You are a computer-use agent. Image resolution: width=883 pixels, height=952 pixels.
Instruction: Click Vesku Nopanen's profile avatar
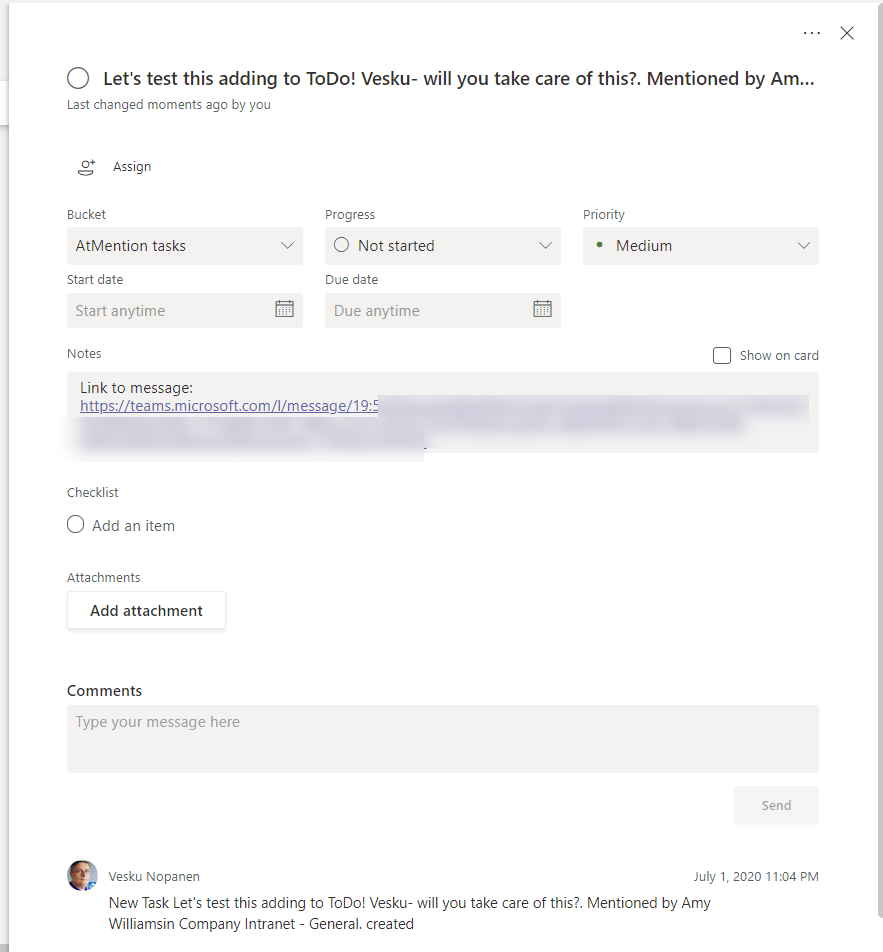pos(82,876)
